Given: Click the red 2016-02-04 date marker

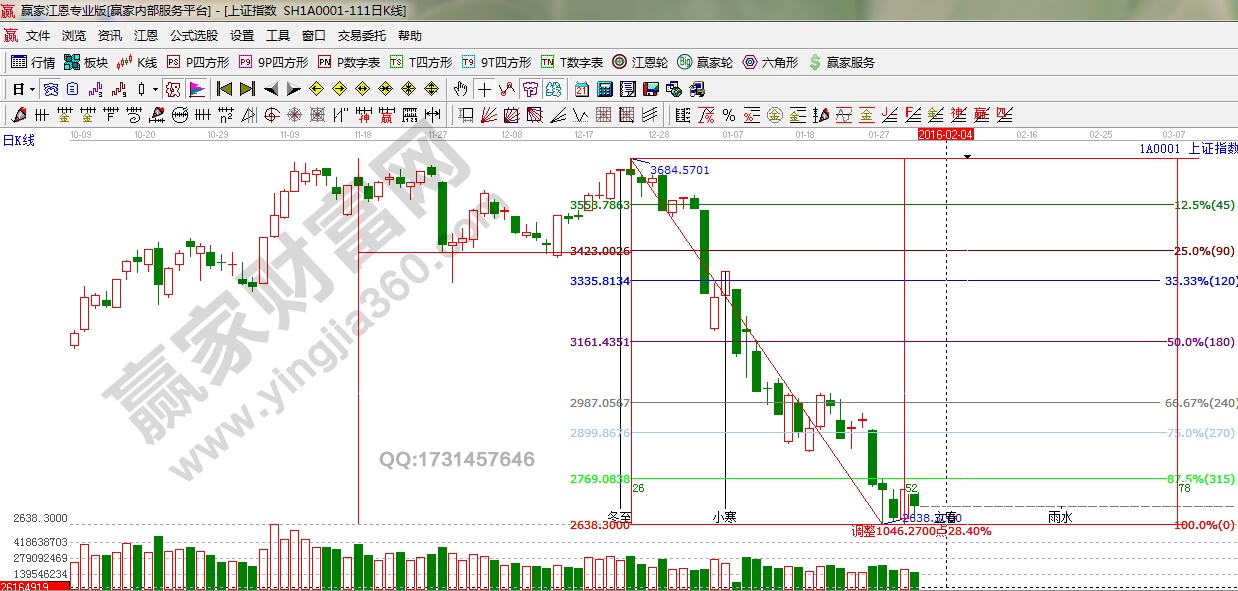Looking at the screenshot, I should click(944, 133).
